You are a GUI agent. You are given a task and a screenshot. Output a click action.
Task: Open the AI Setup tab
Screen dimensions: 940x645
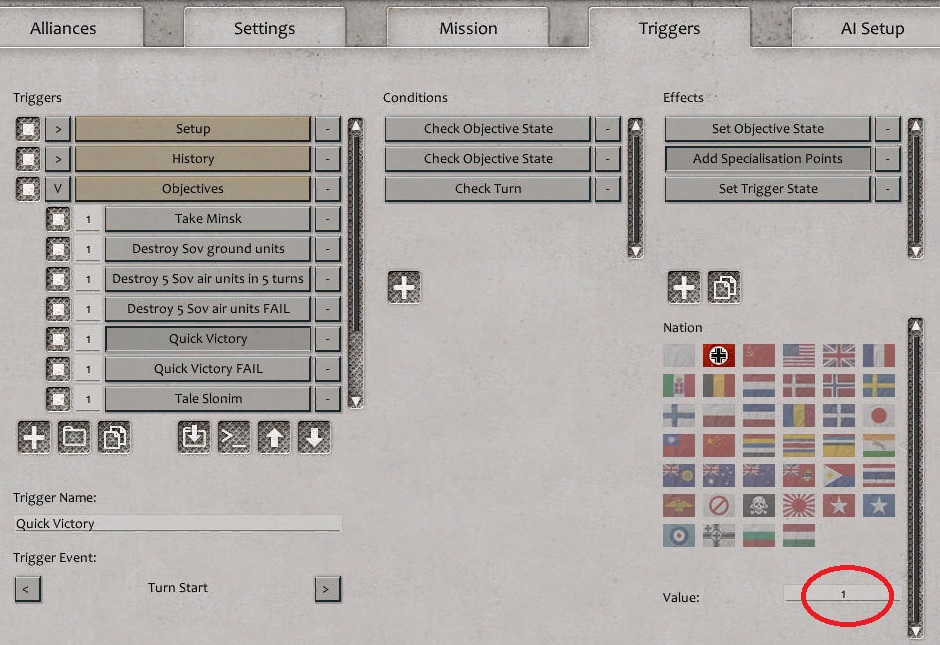872,28
